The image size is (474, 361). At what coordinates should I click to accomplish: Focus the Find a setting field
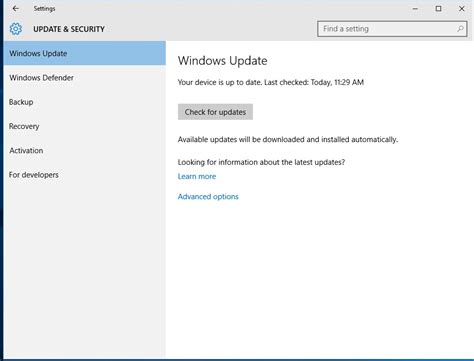coord(392,29)
